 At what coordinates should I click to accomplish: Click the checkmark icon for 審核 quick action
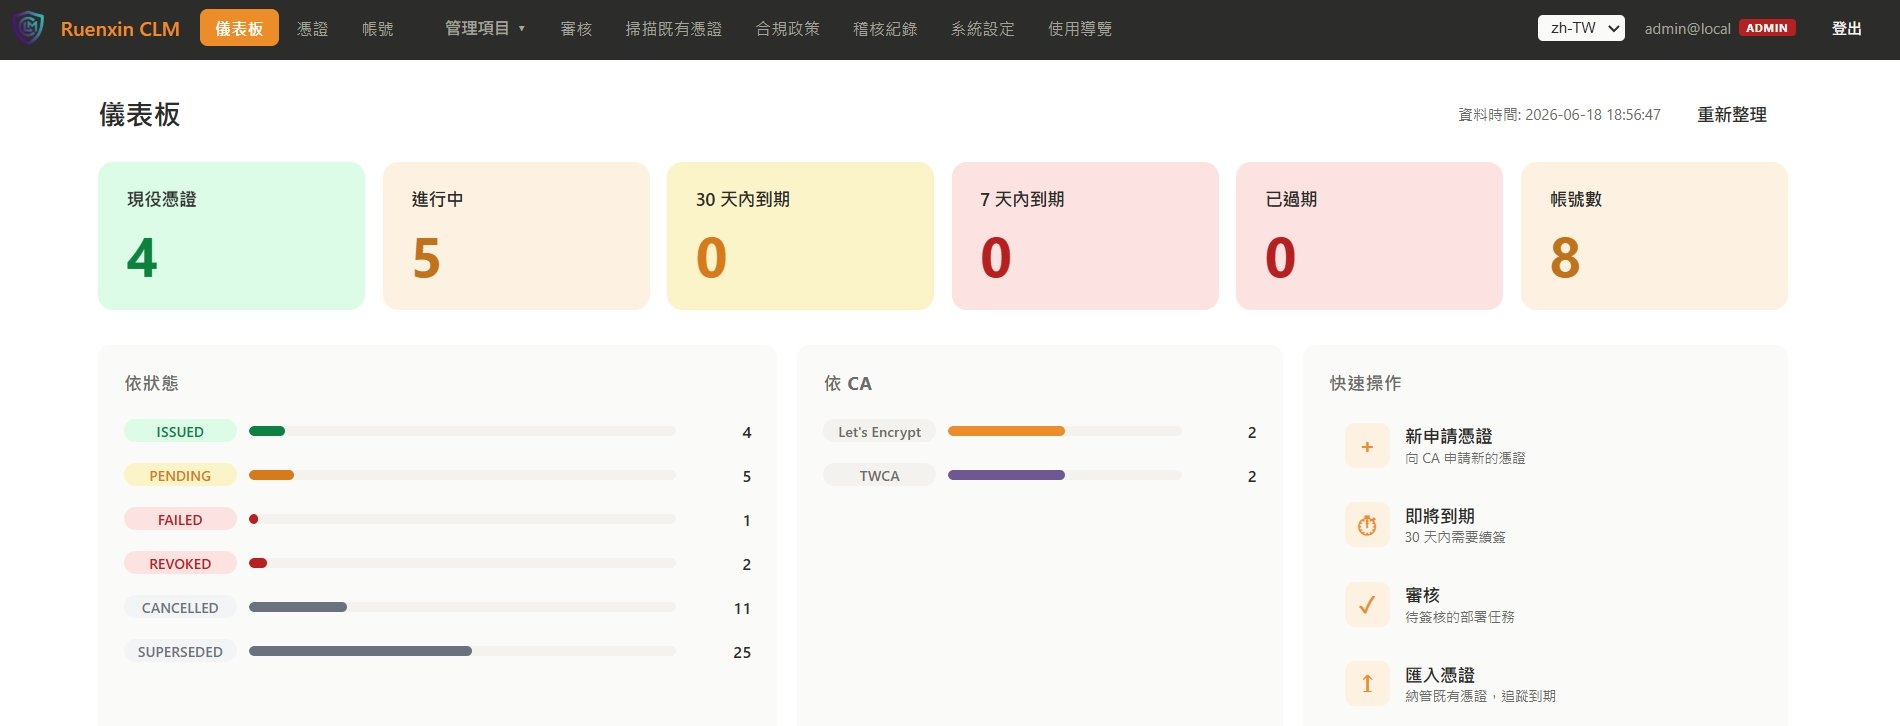click(x=1367, y=604)
